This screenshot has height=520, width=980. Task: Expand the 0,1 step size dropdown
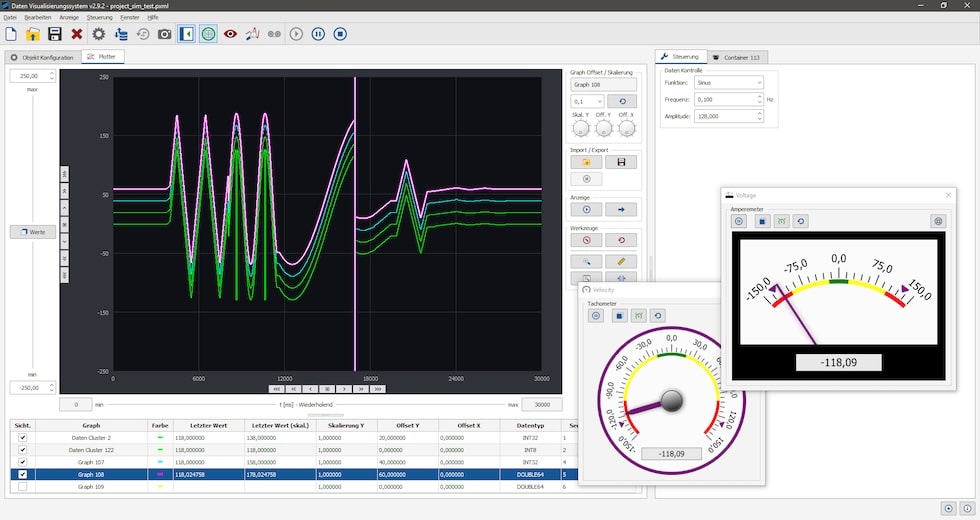(x=586, y=101)
